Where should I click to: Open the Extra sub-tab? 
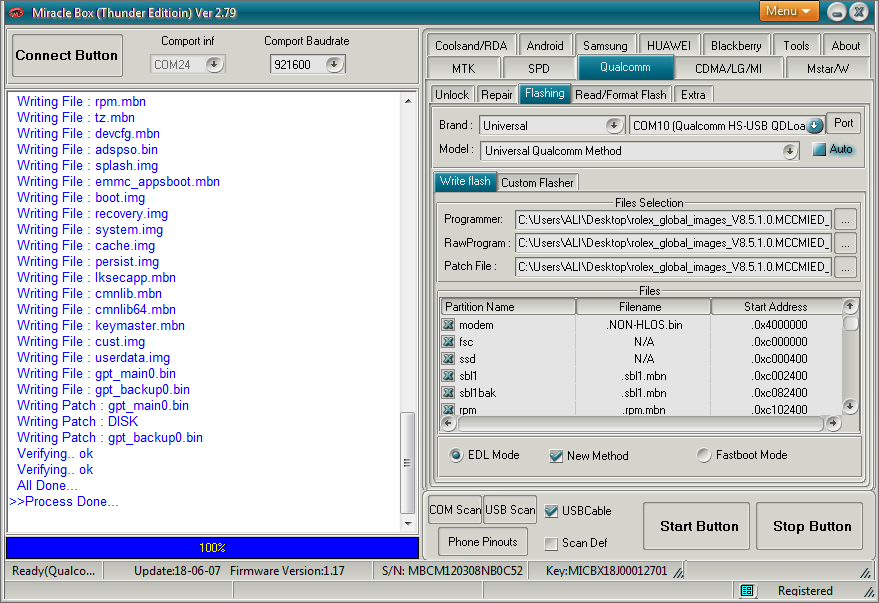pos(693,95)
